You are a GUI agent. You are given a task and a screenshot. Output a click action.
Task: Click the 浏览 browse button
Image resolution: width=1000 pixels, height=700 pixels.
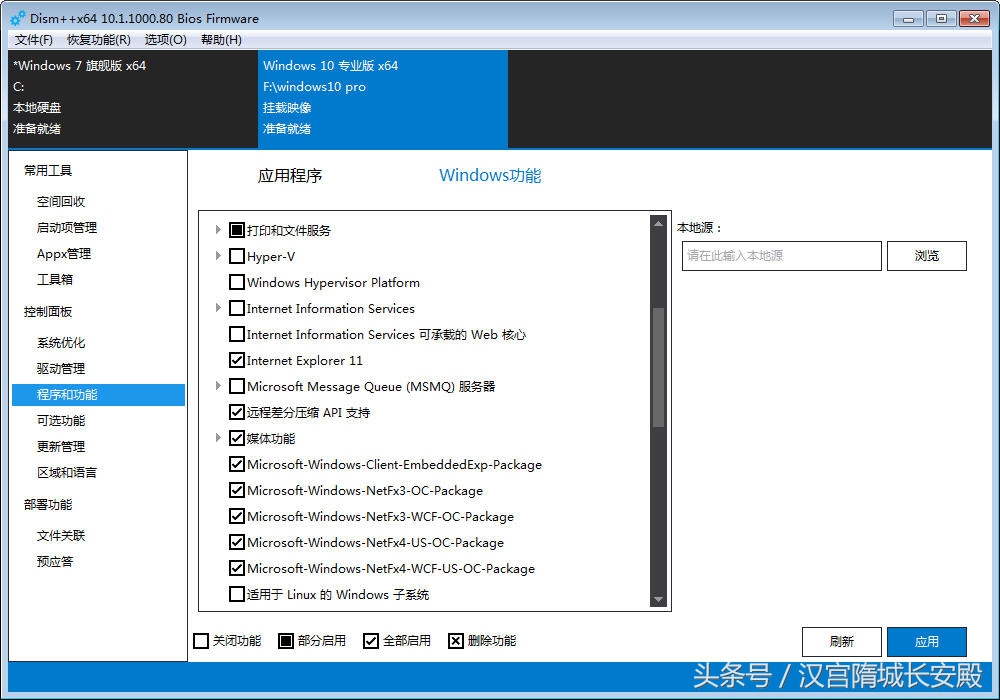click(x=926, y=256)
